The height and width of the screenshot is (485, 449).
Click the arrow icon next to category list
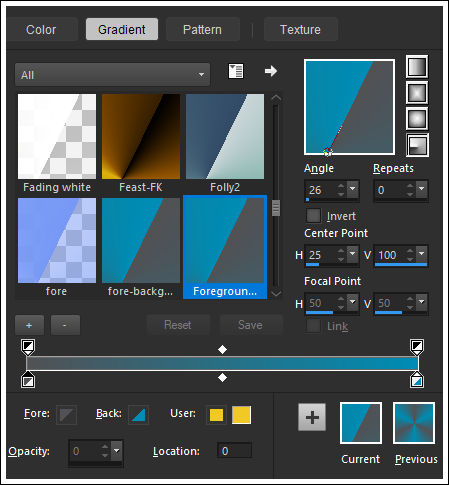pyautogui.click(x=271, y=71)
